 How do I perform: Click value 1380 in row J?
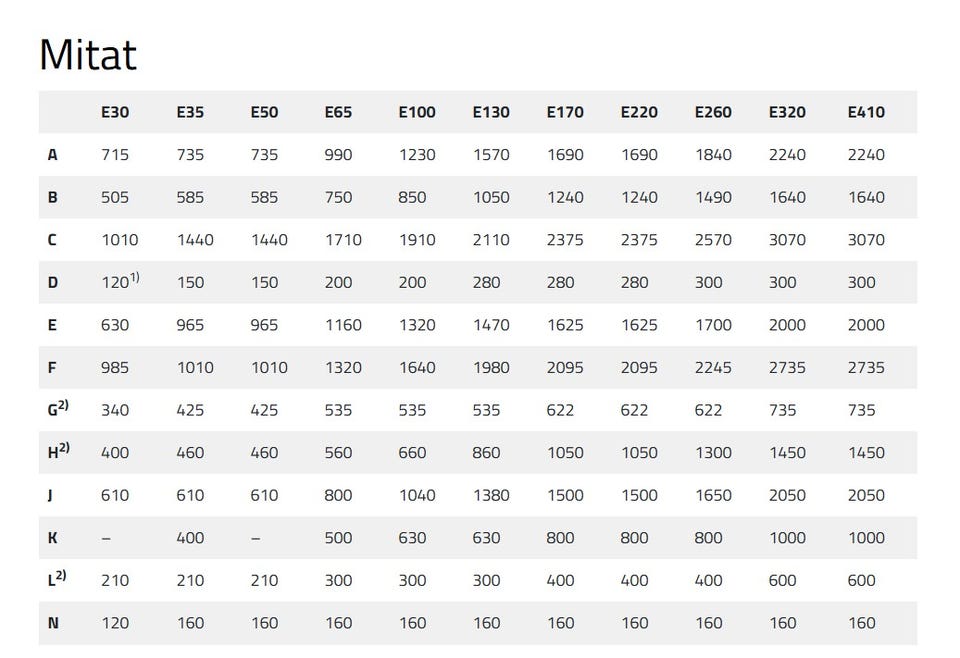pos(491,495)
